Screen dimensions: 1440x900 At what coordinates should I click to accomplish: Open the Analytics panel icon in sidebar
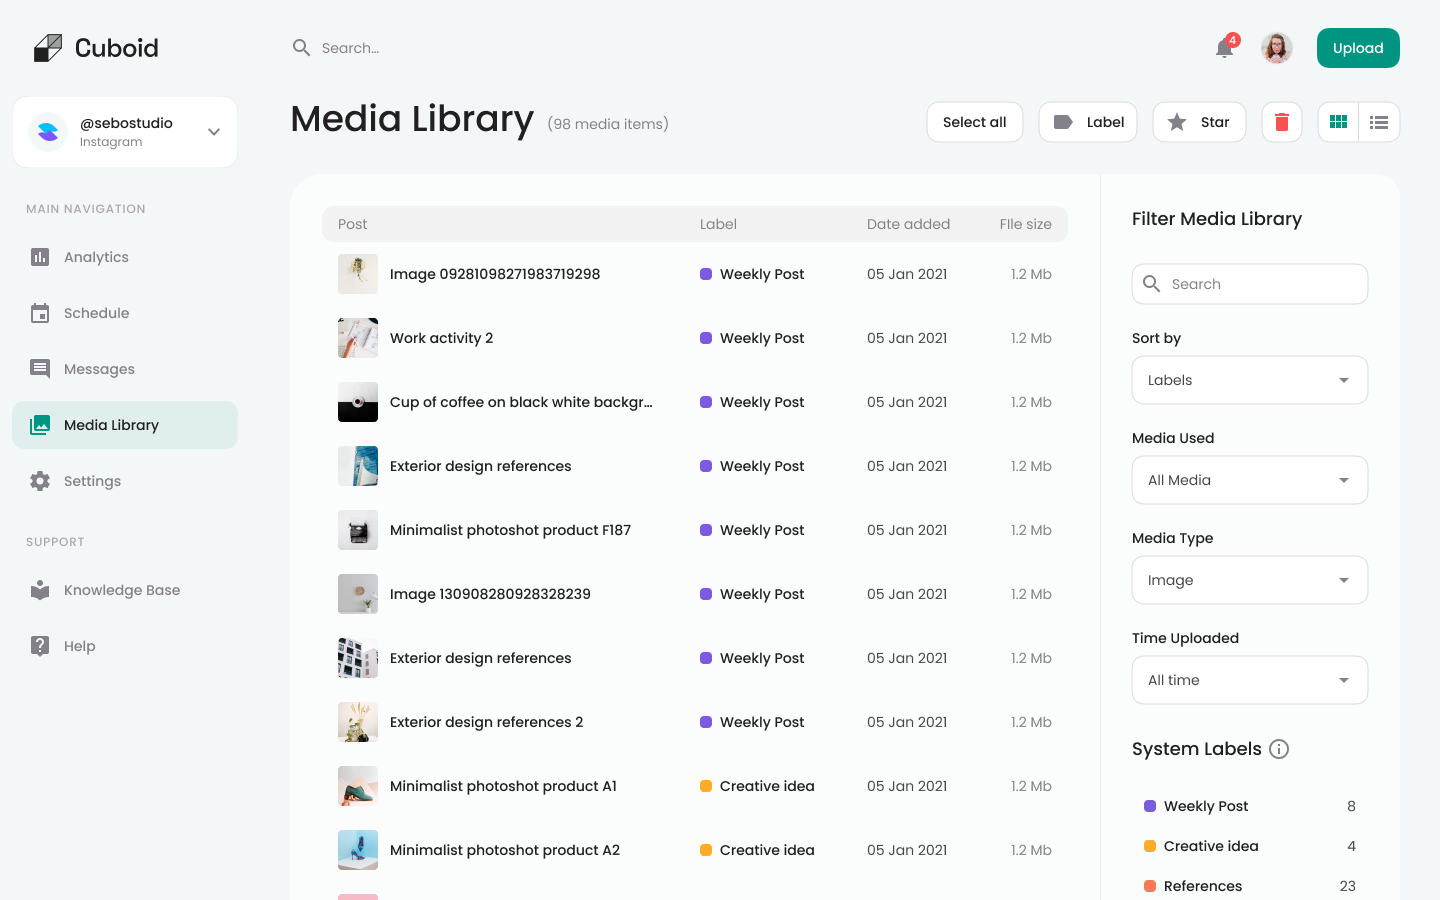coord(40,257)
